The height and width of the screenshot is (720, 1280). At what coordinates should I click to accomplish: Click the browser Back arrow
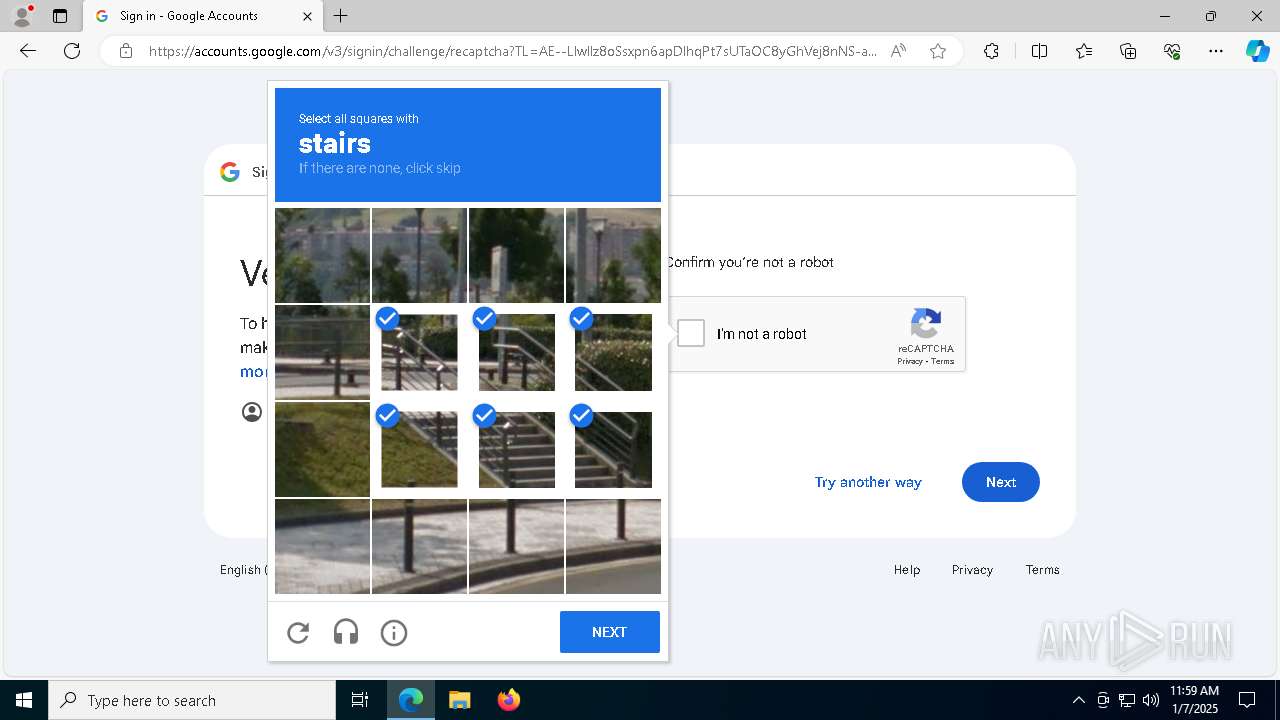[x=28, y=51]
